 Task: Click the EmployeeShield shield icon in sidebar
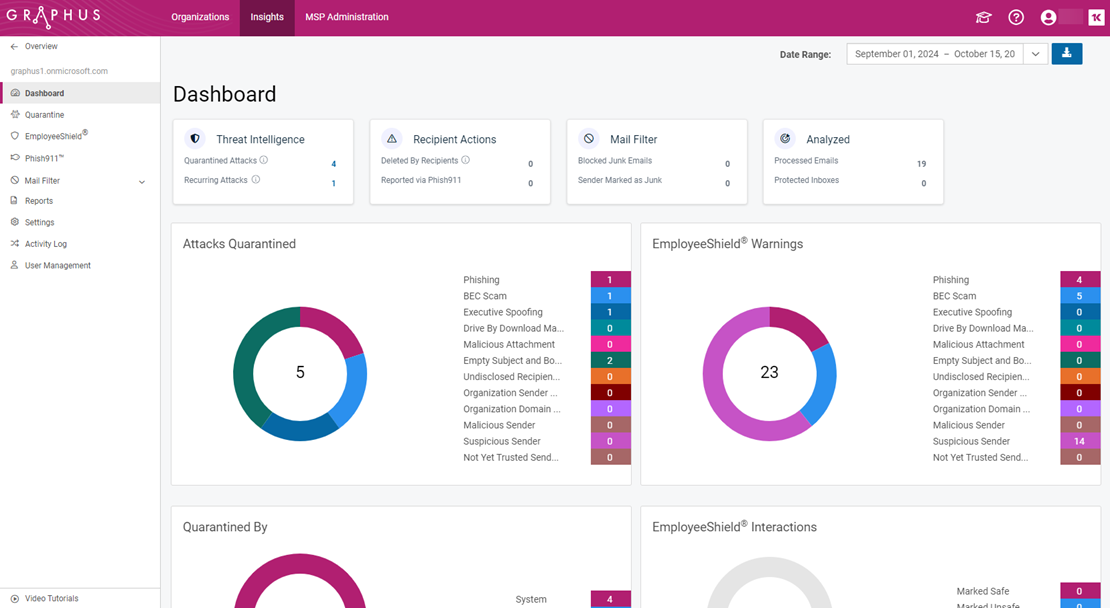click(x=15, y=136)
